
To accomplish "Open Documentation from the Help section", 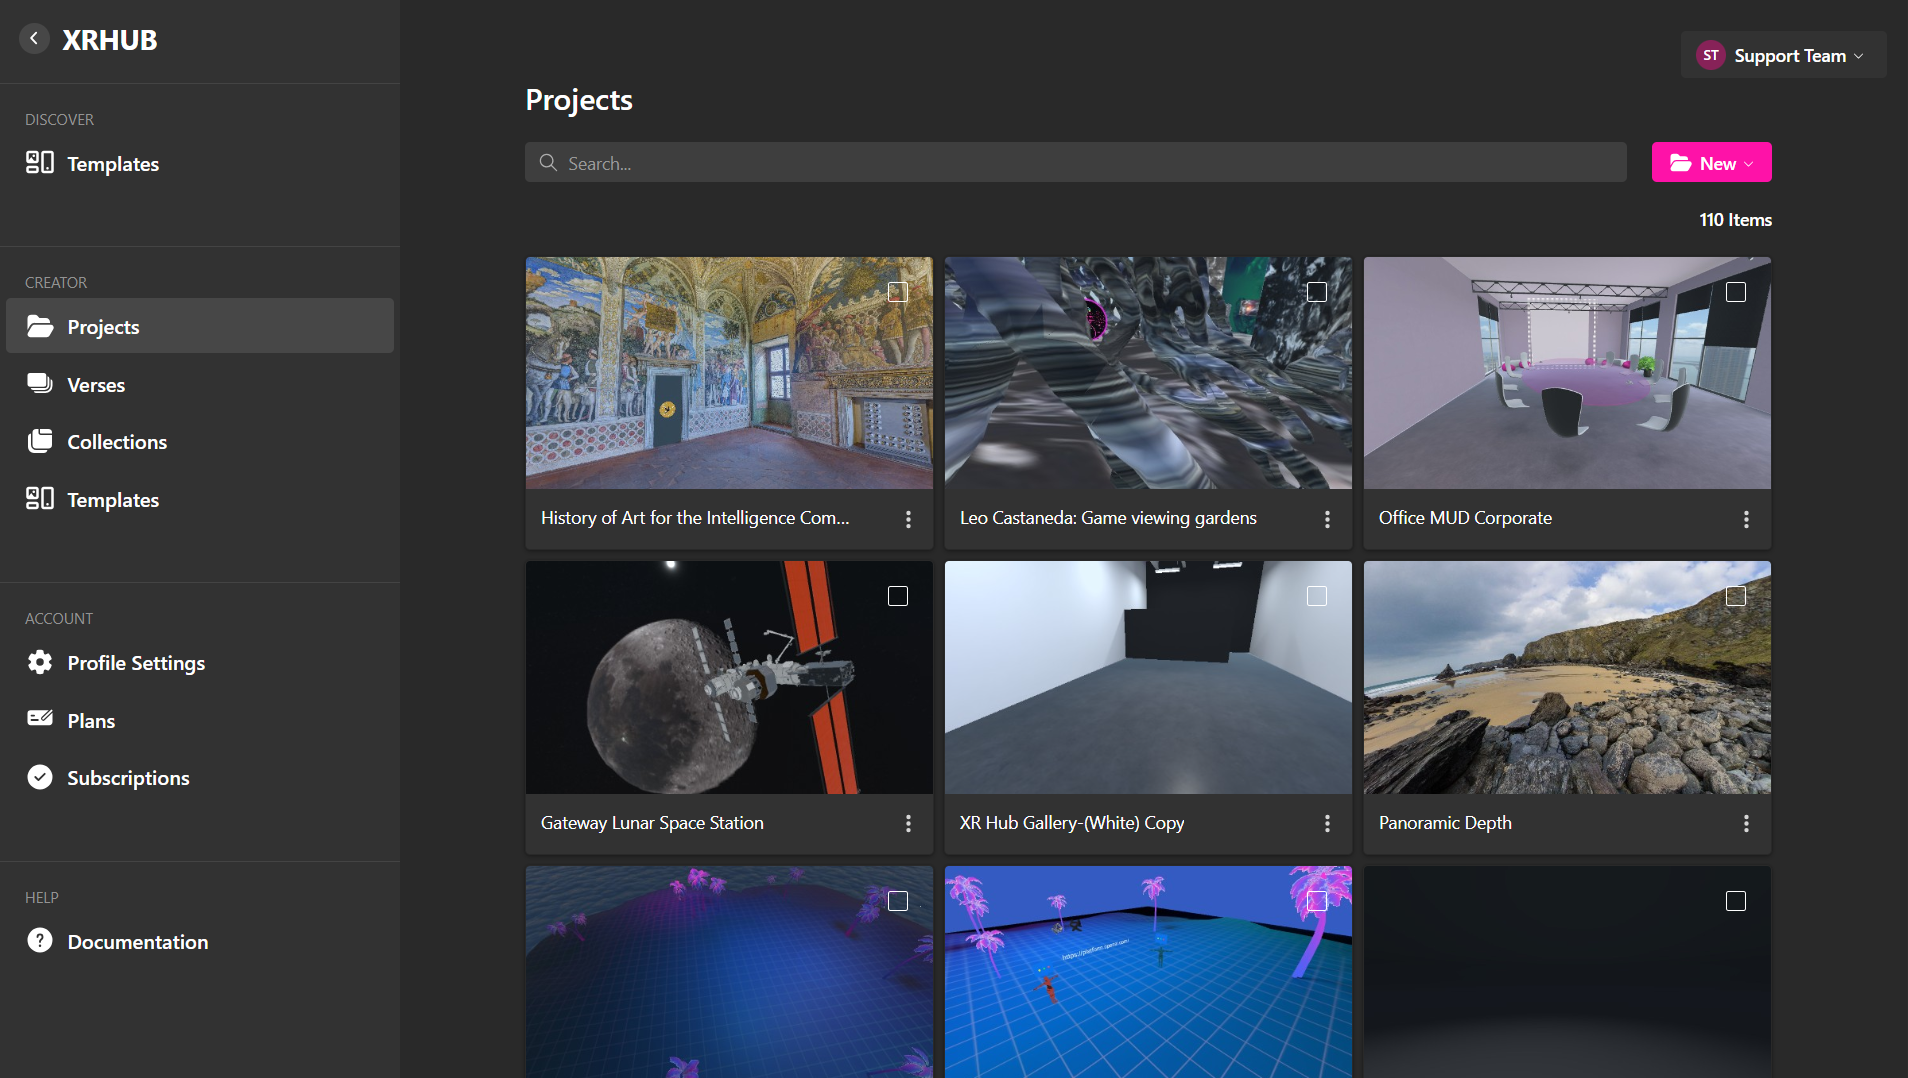I will point(137,941).
